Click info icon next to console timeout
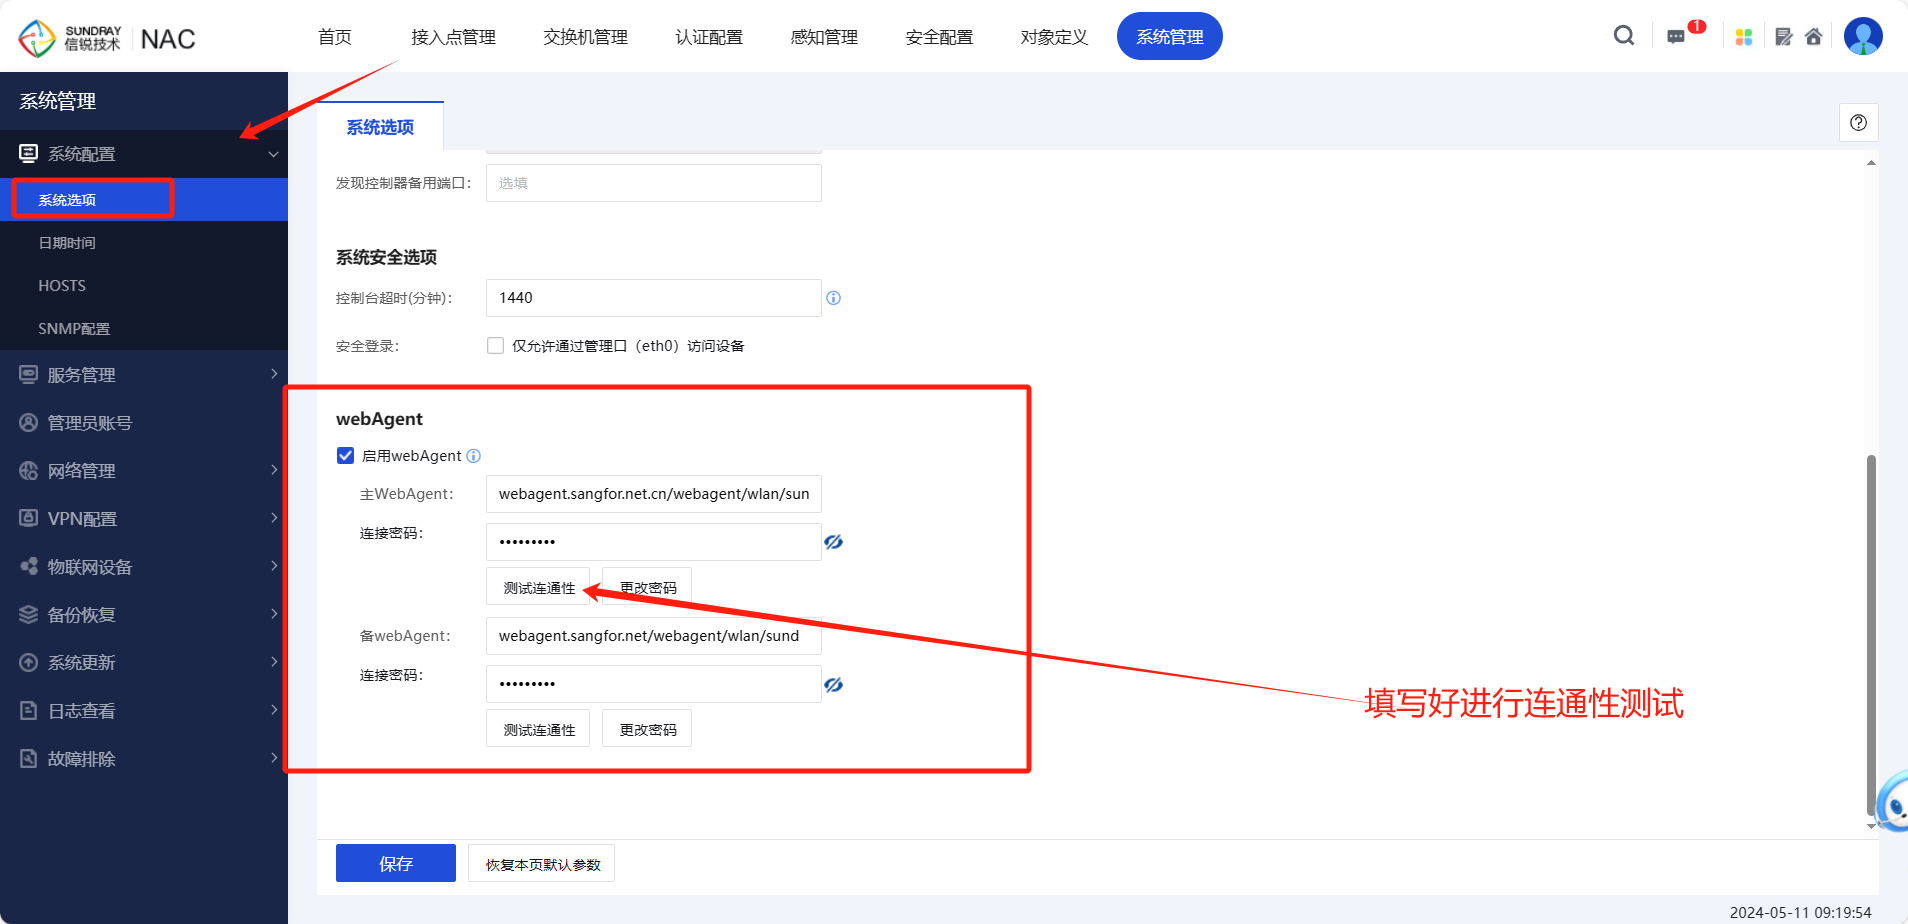 tap(834, 298)
